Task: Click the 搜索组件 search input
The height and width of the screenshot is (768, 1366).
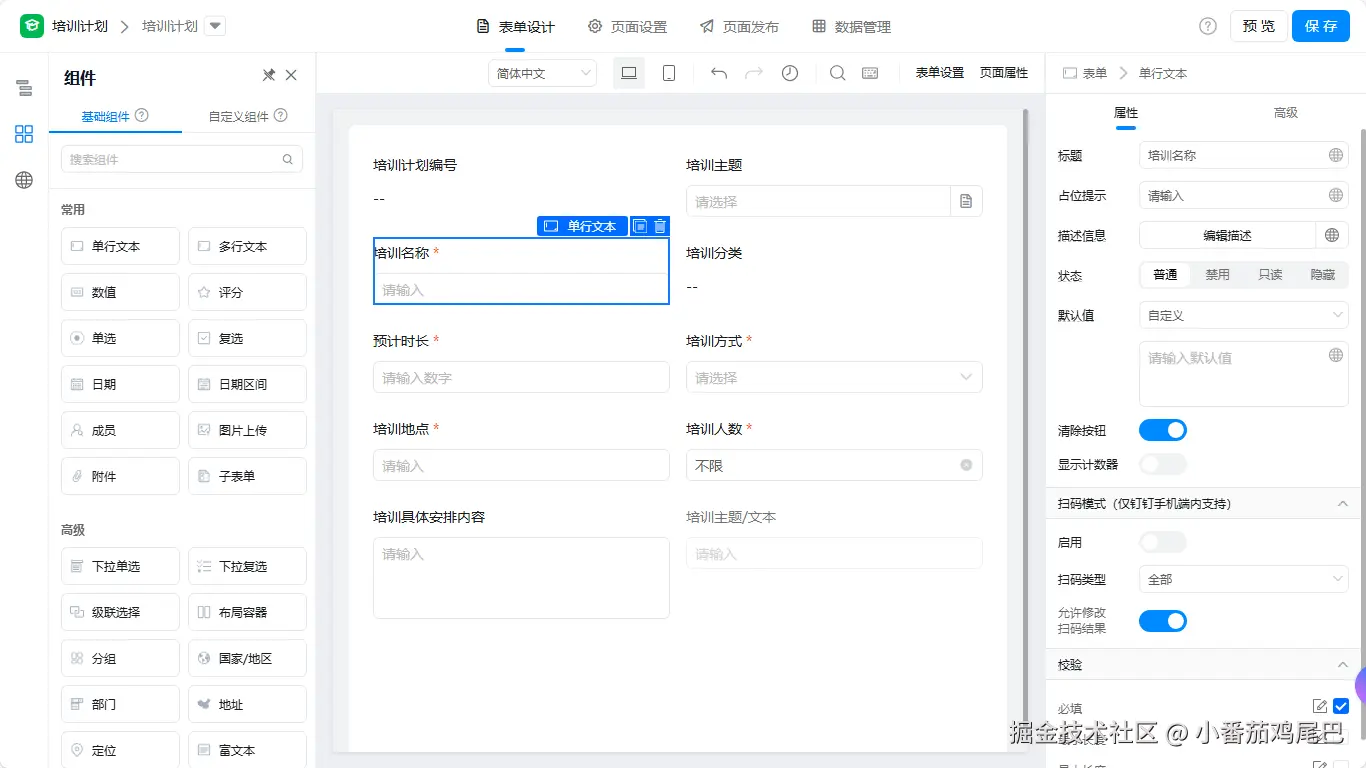Action: (182, 159)
